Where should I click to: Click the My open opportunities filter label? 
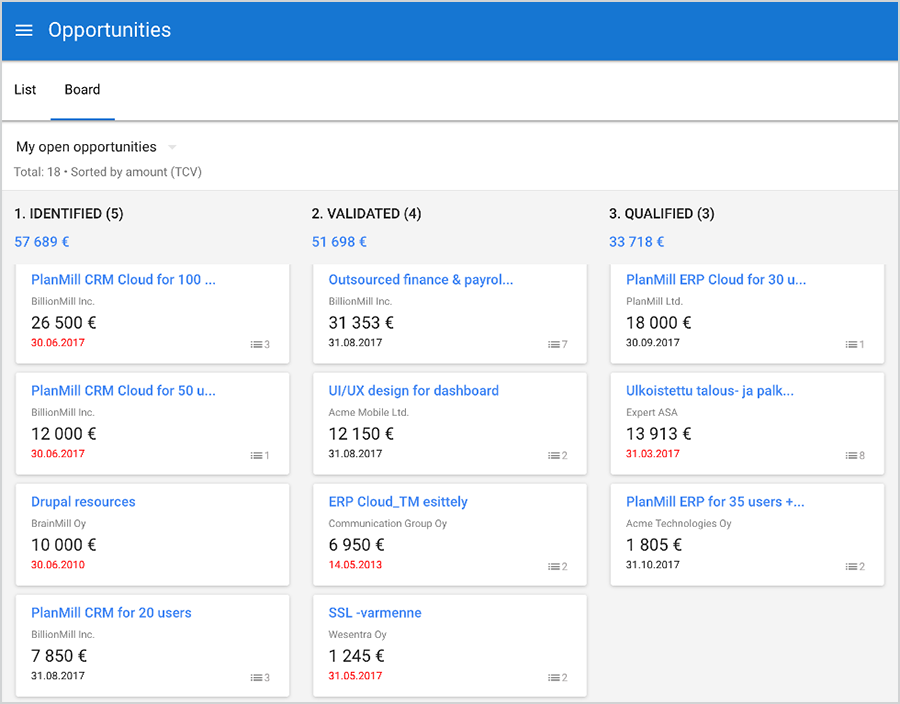click(x=86, y=147)
